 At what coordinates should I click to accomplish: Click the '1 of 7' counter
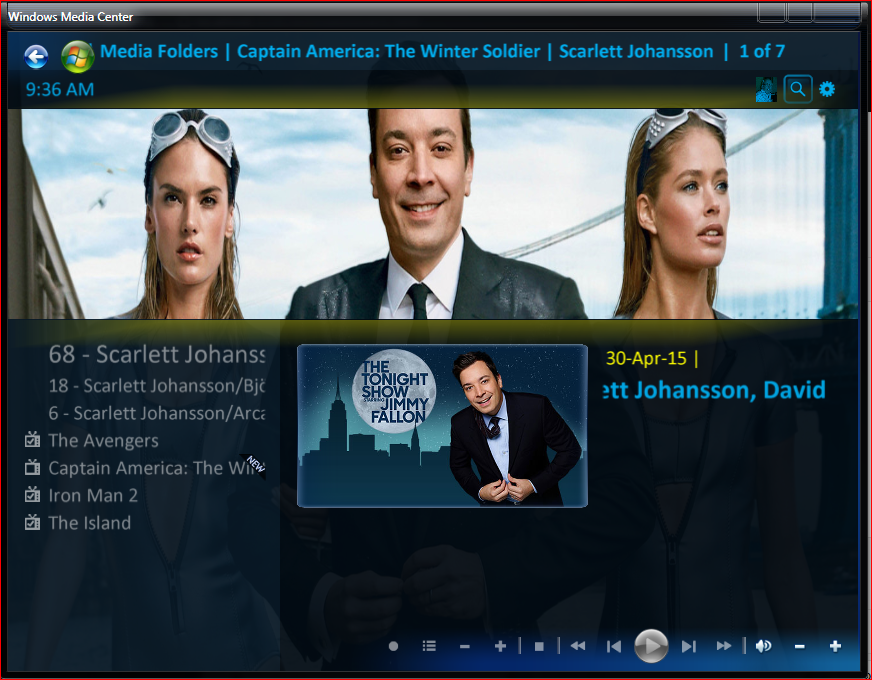(x=762, y=51)
